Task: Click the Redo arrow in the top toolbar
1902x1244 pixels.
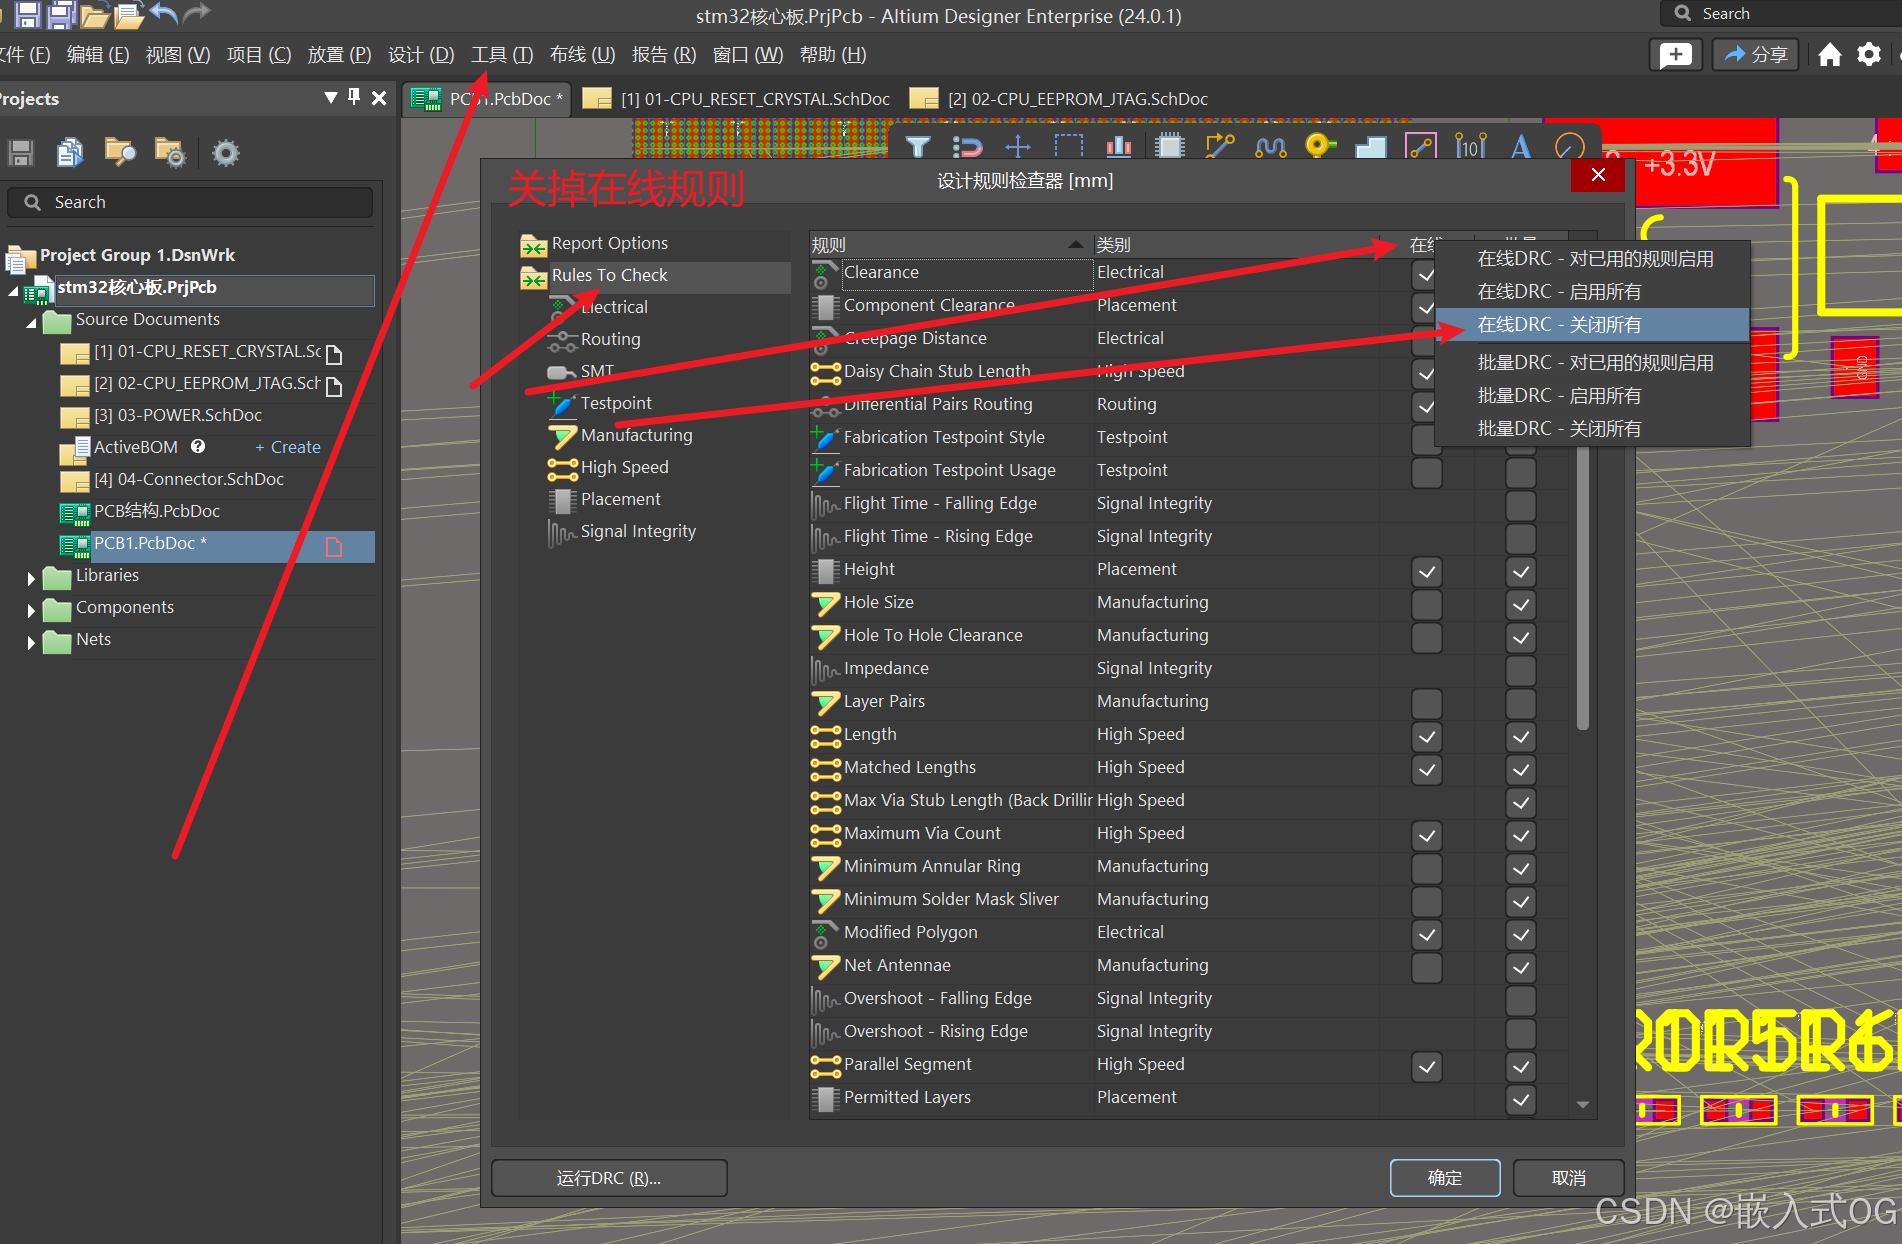Action: click(x=197, y=13)
